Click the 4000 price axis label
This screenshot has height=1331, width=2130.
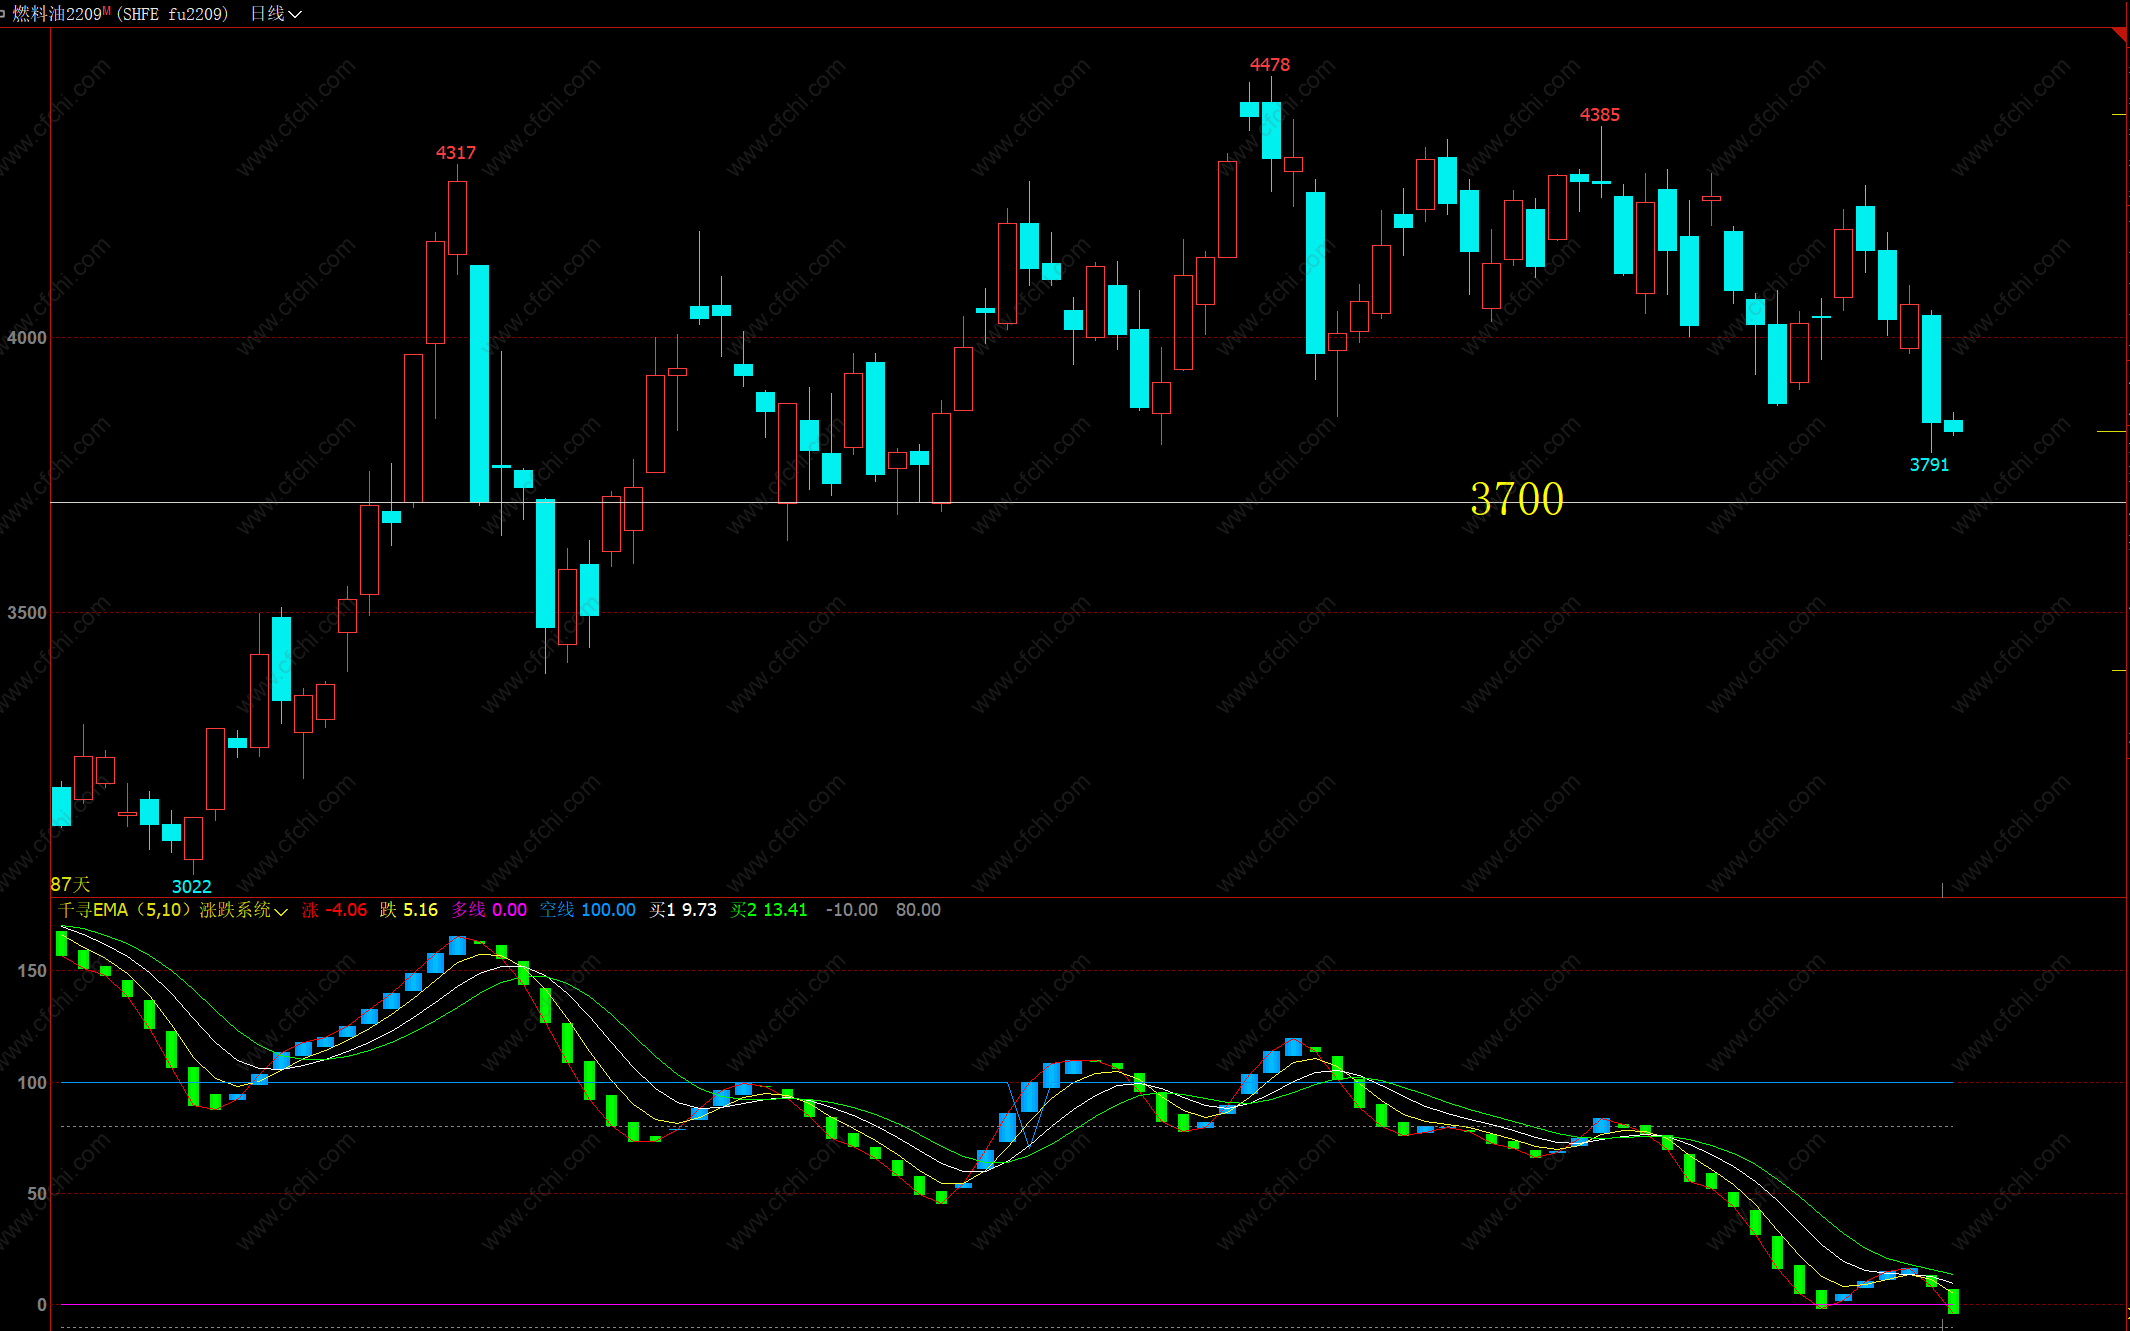(27, 338)
